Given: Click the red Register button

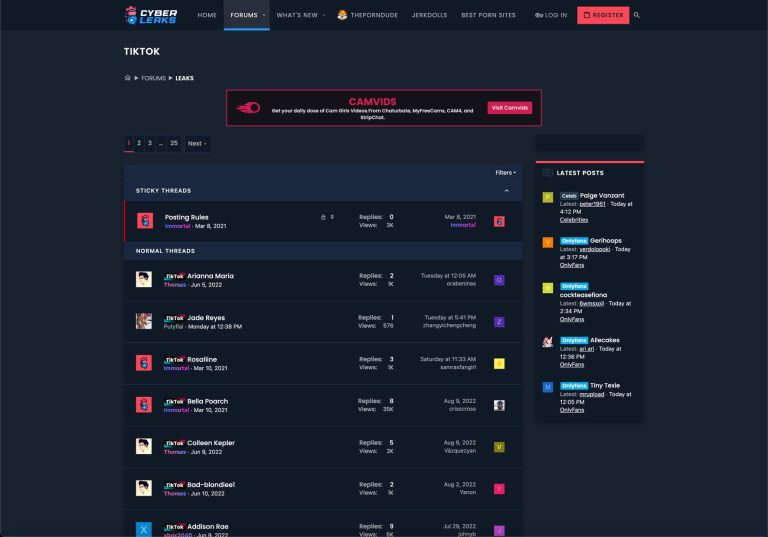Looking at the screenshot, I should [603, 15].
